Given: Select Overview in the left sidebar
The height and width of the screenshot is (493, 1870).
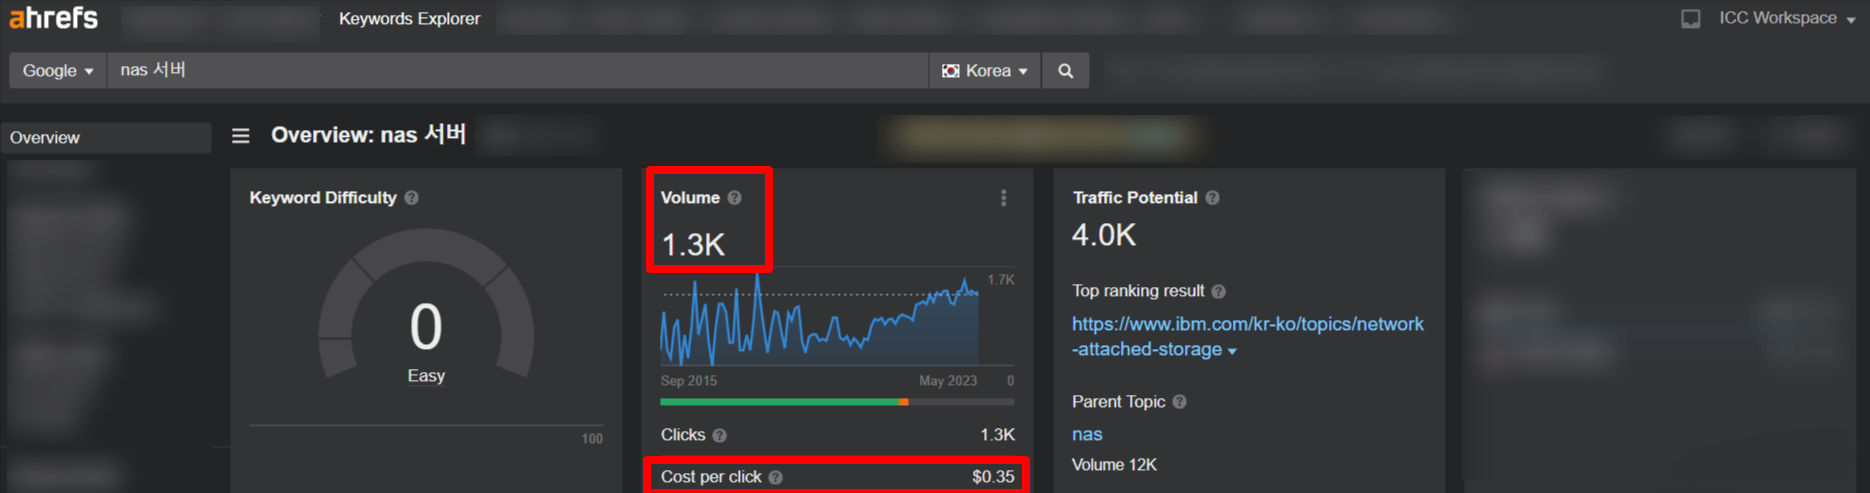Looking at the screenshot, I should click(x=45, y=138).
